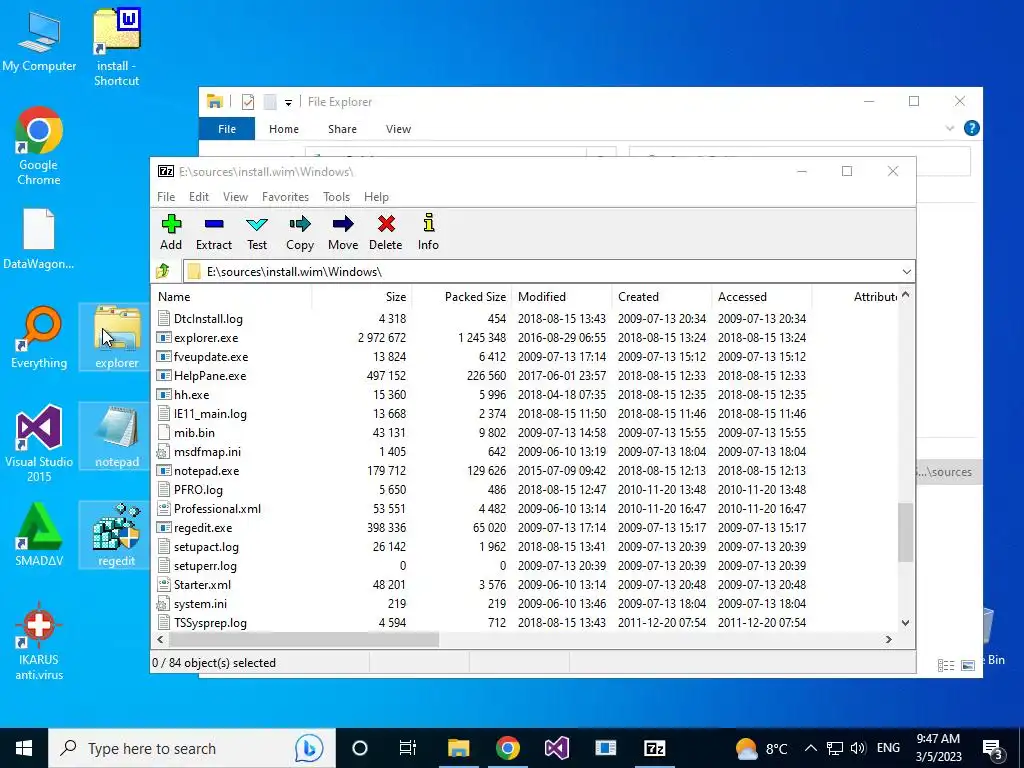This screenshot has height=768, width=1024.
Task: Open the Google Chrome desktop shortcut
Action: click(39, 147)
